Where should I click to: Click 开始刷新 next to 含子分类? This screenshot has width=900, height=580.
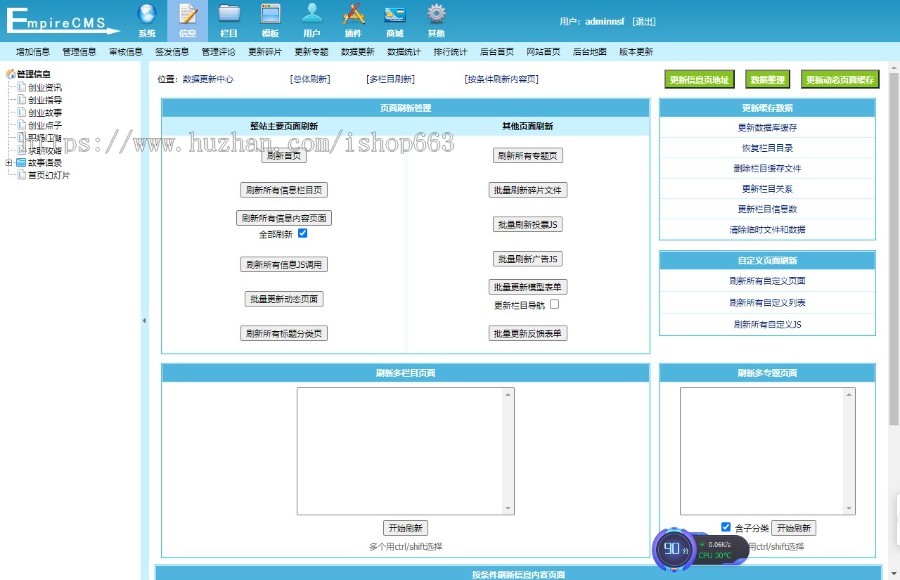click(794, 528)
